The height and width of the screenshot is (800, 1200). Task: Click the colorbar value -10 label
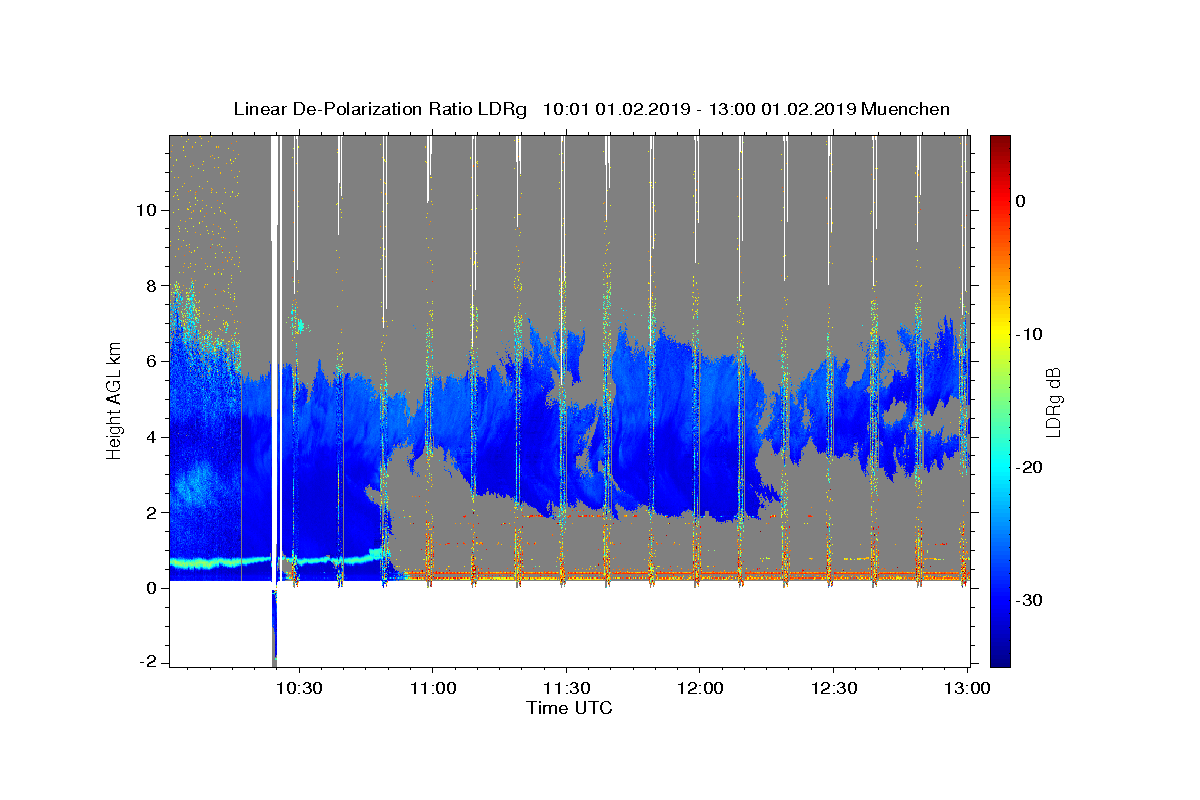(1029, 334)
